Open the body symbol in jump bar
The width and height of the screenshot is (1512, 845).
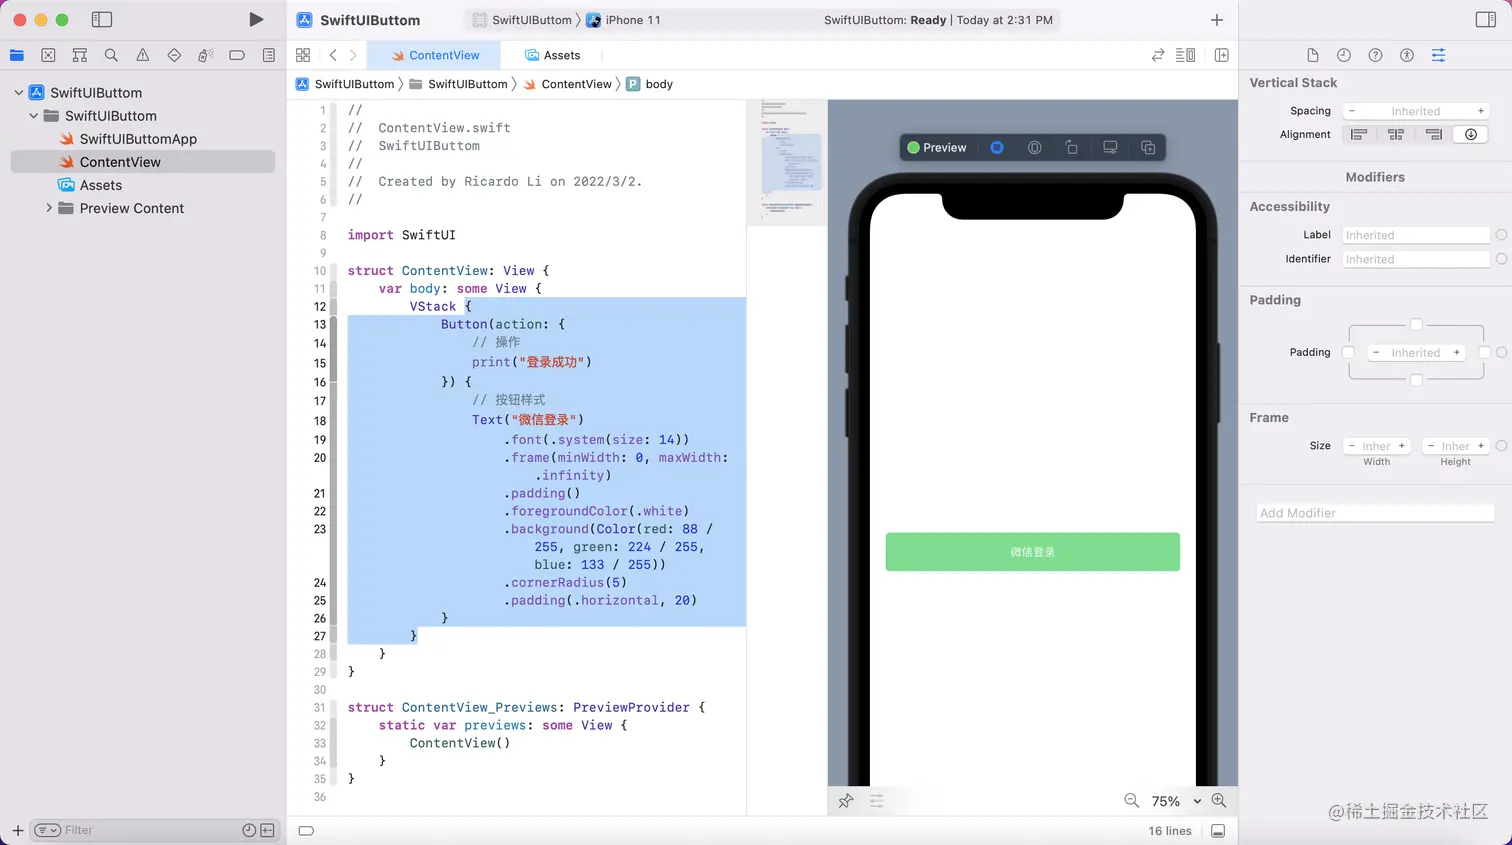tap(650, 84)
